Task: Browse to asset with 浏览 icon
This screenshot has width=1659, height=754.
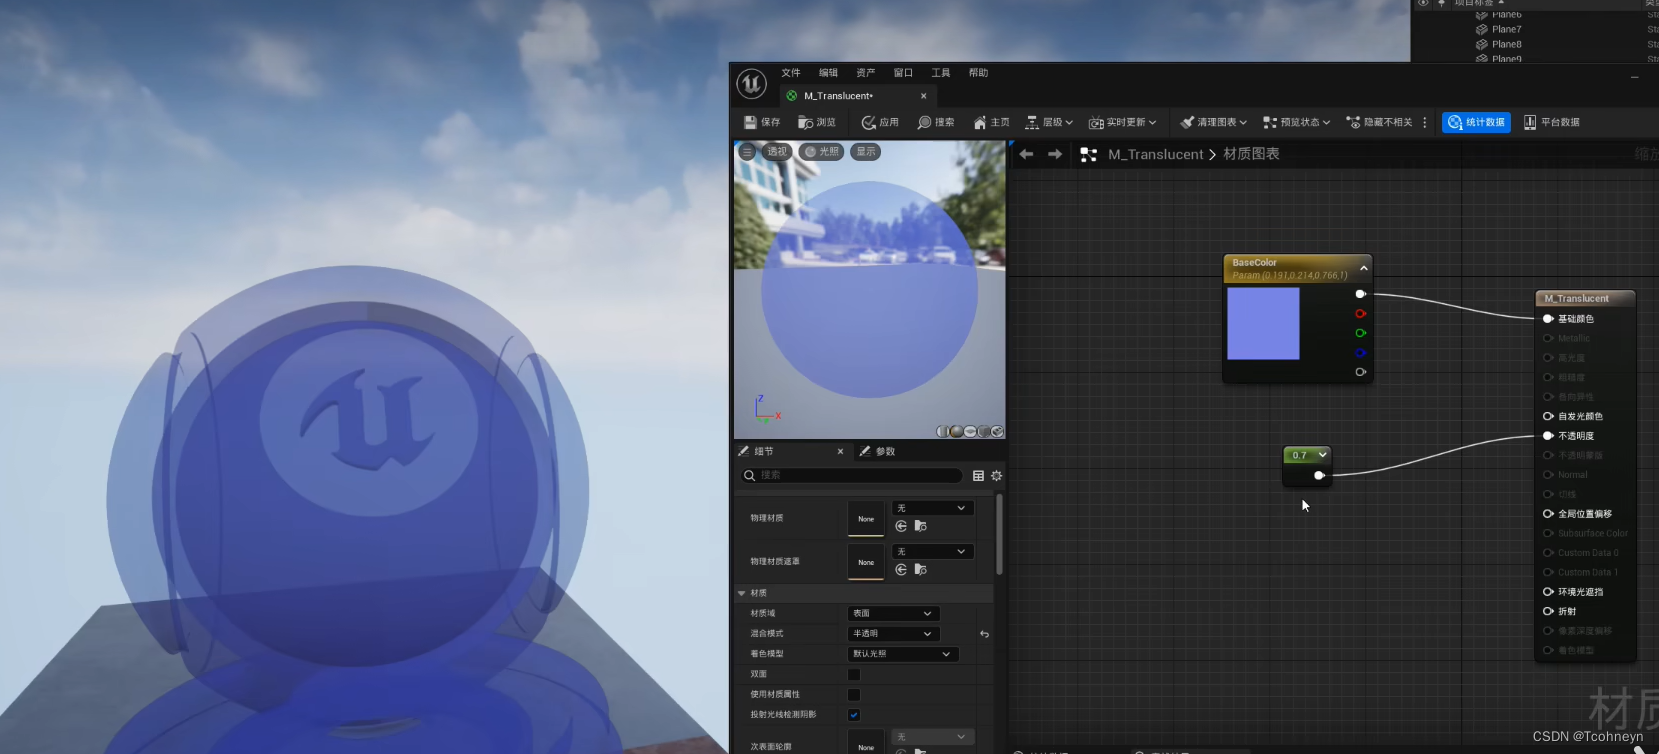Action: click(x=817, y=122)
